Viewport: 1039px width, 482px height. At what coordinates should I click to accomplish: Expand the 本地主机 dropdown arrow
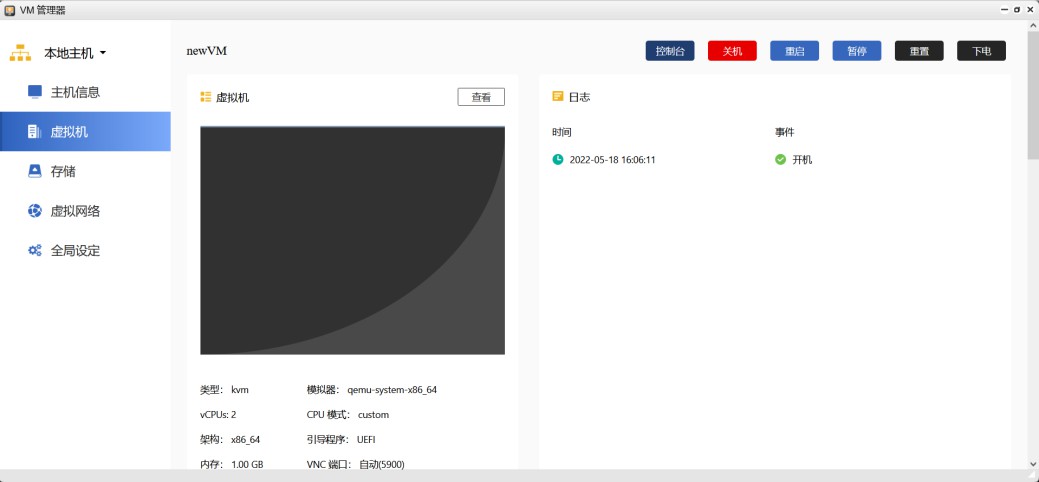(103, 53)
